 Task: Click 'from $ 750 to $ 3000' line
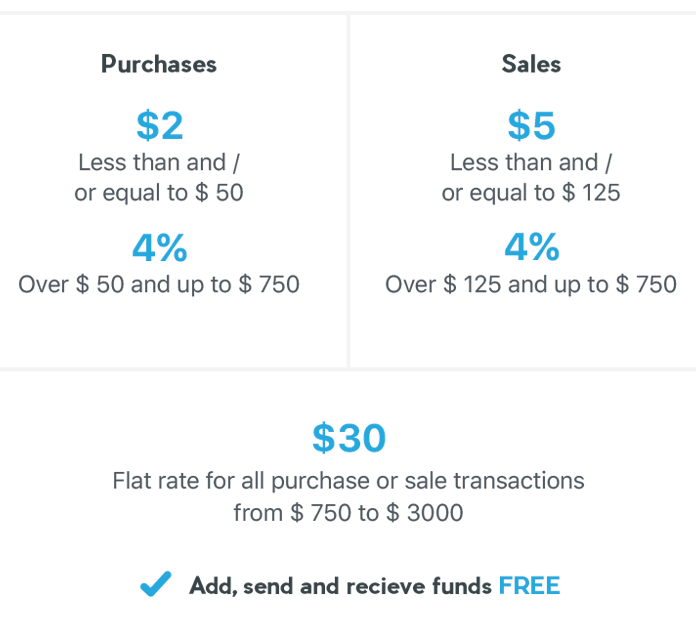coord(348,513)
